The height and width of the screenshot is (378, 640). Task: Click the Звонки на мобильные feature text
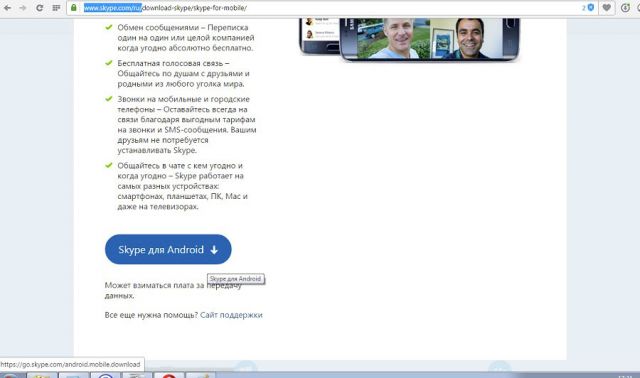pyautogui.click(x=187, y=125)
